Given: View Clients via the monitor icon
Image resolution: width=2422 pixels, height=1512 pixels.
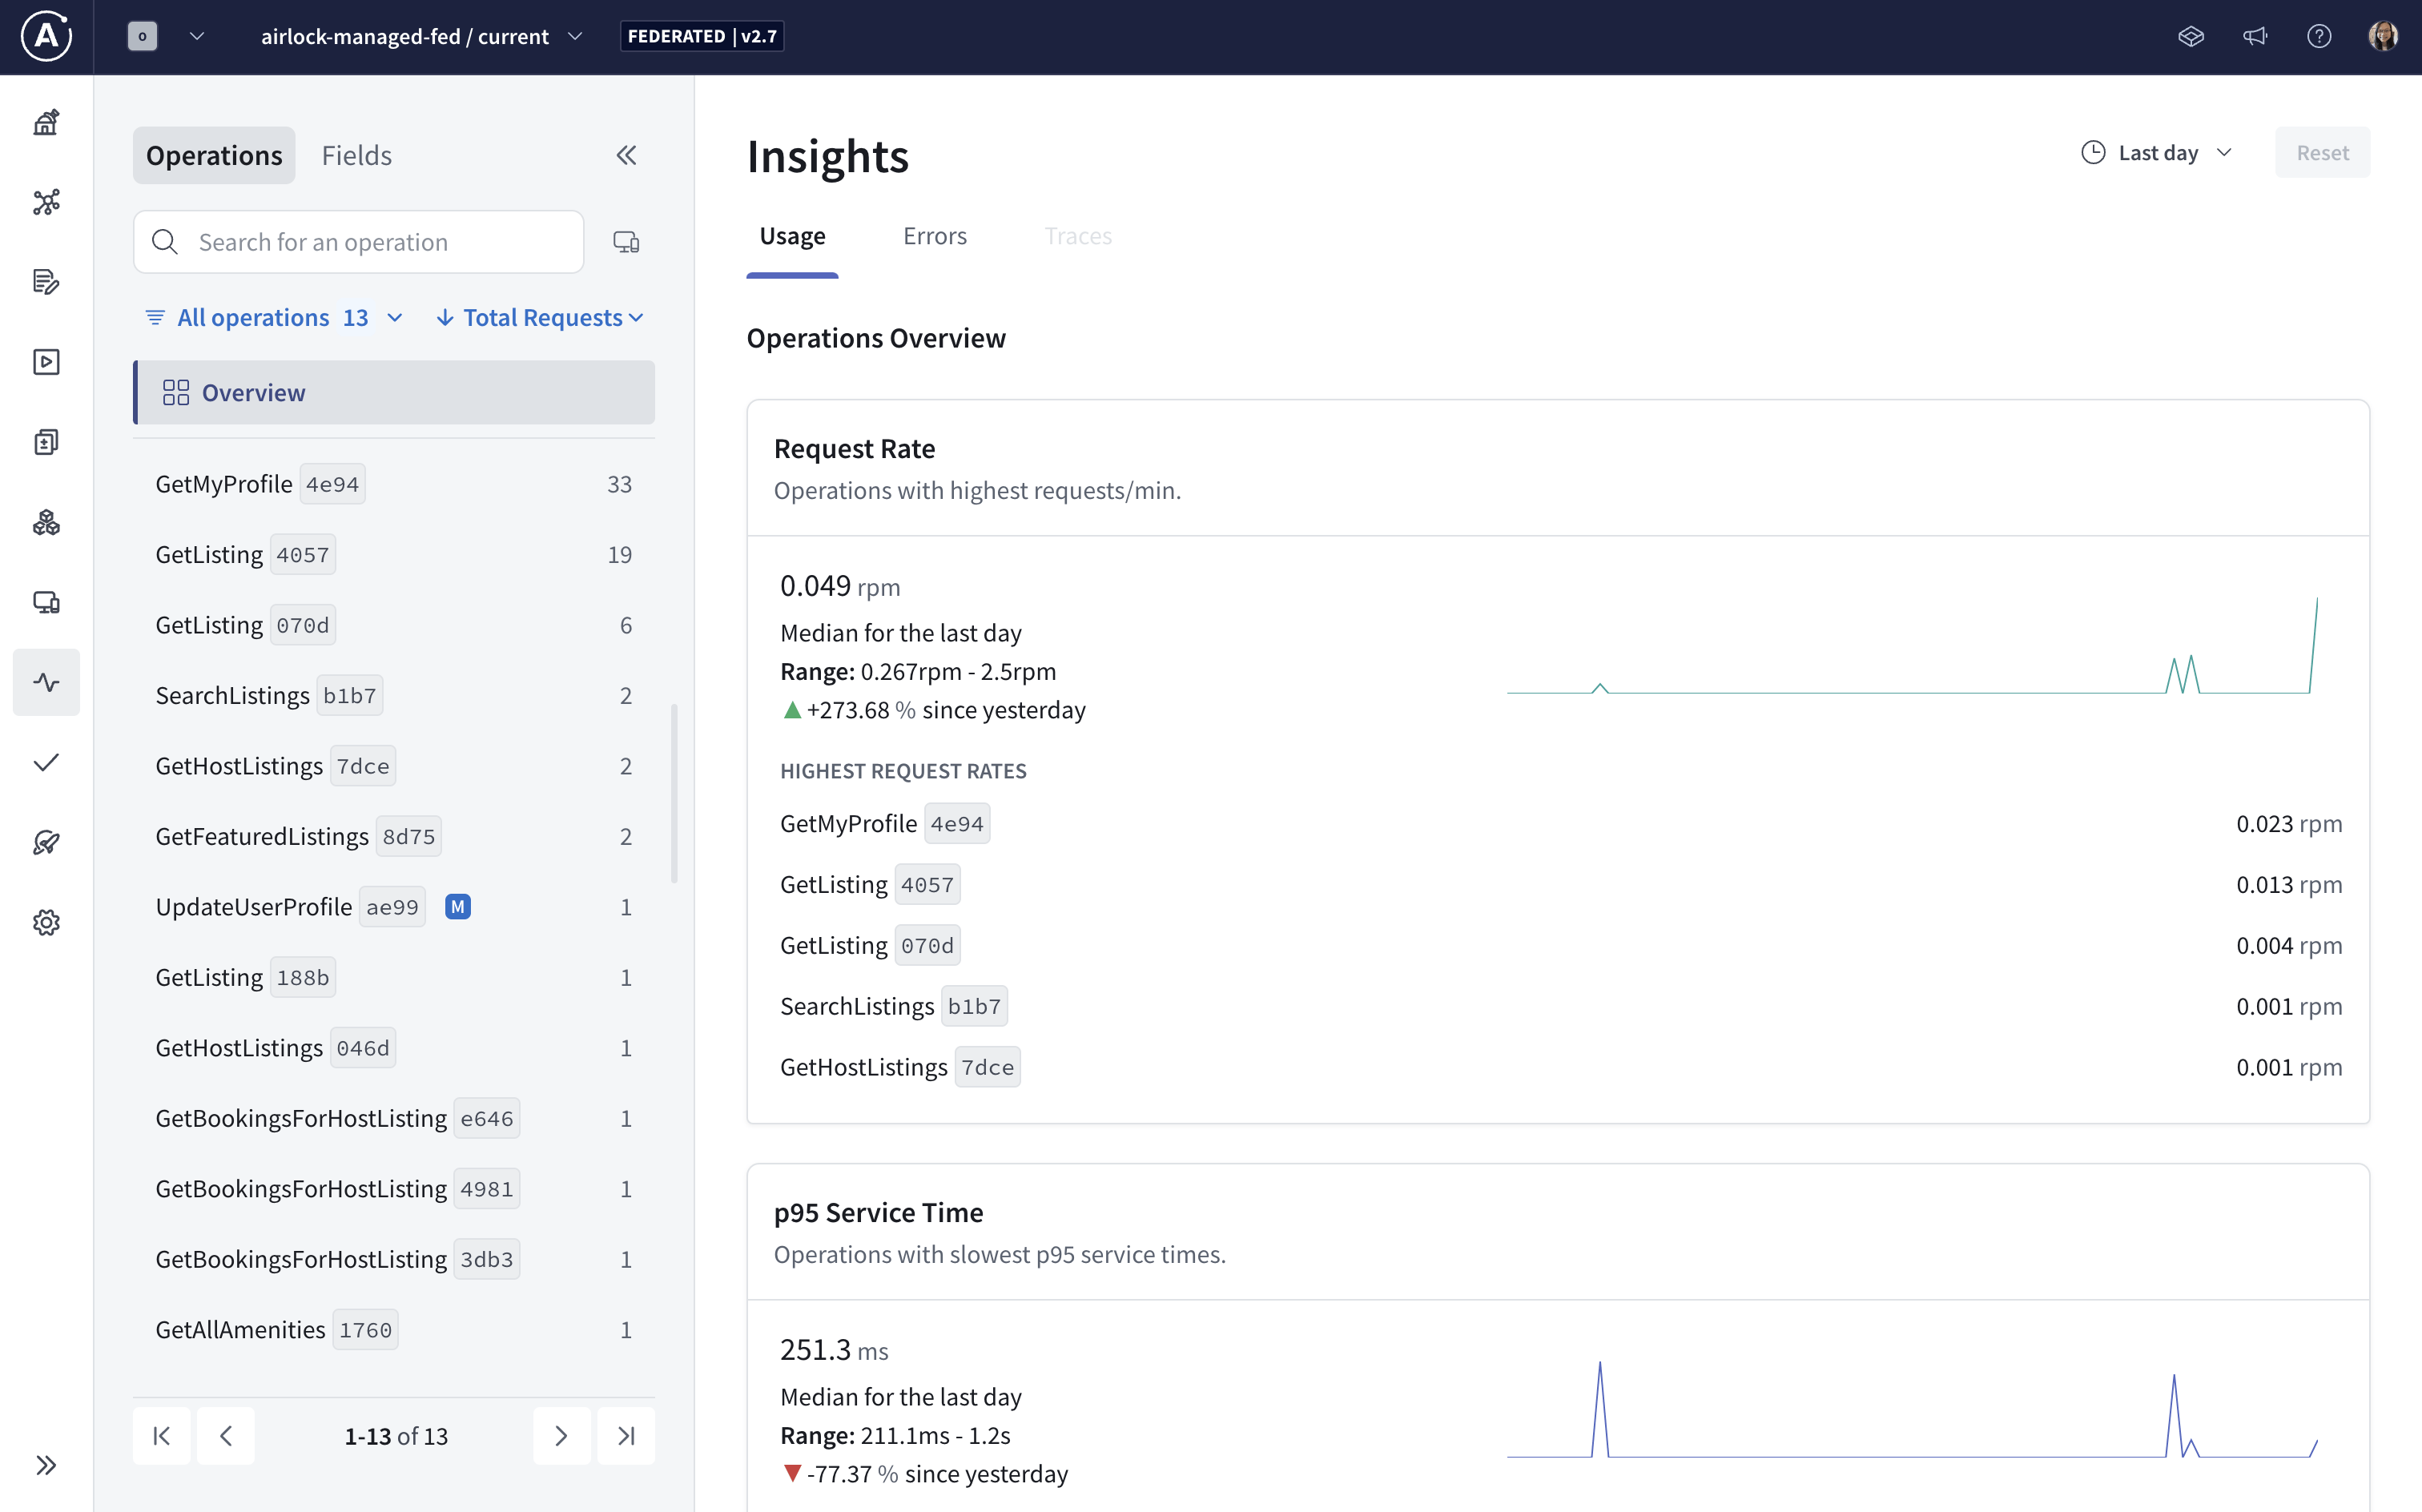Looking at the screenshot, I should (x=46, y=602).
